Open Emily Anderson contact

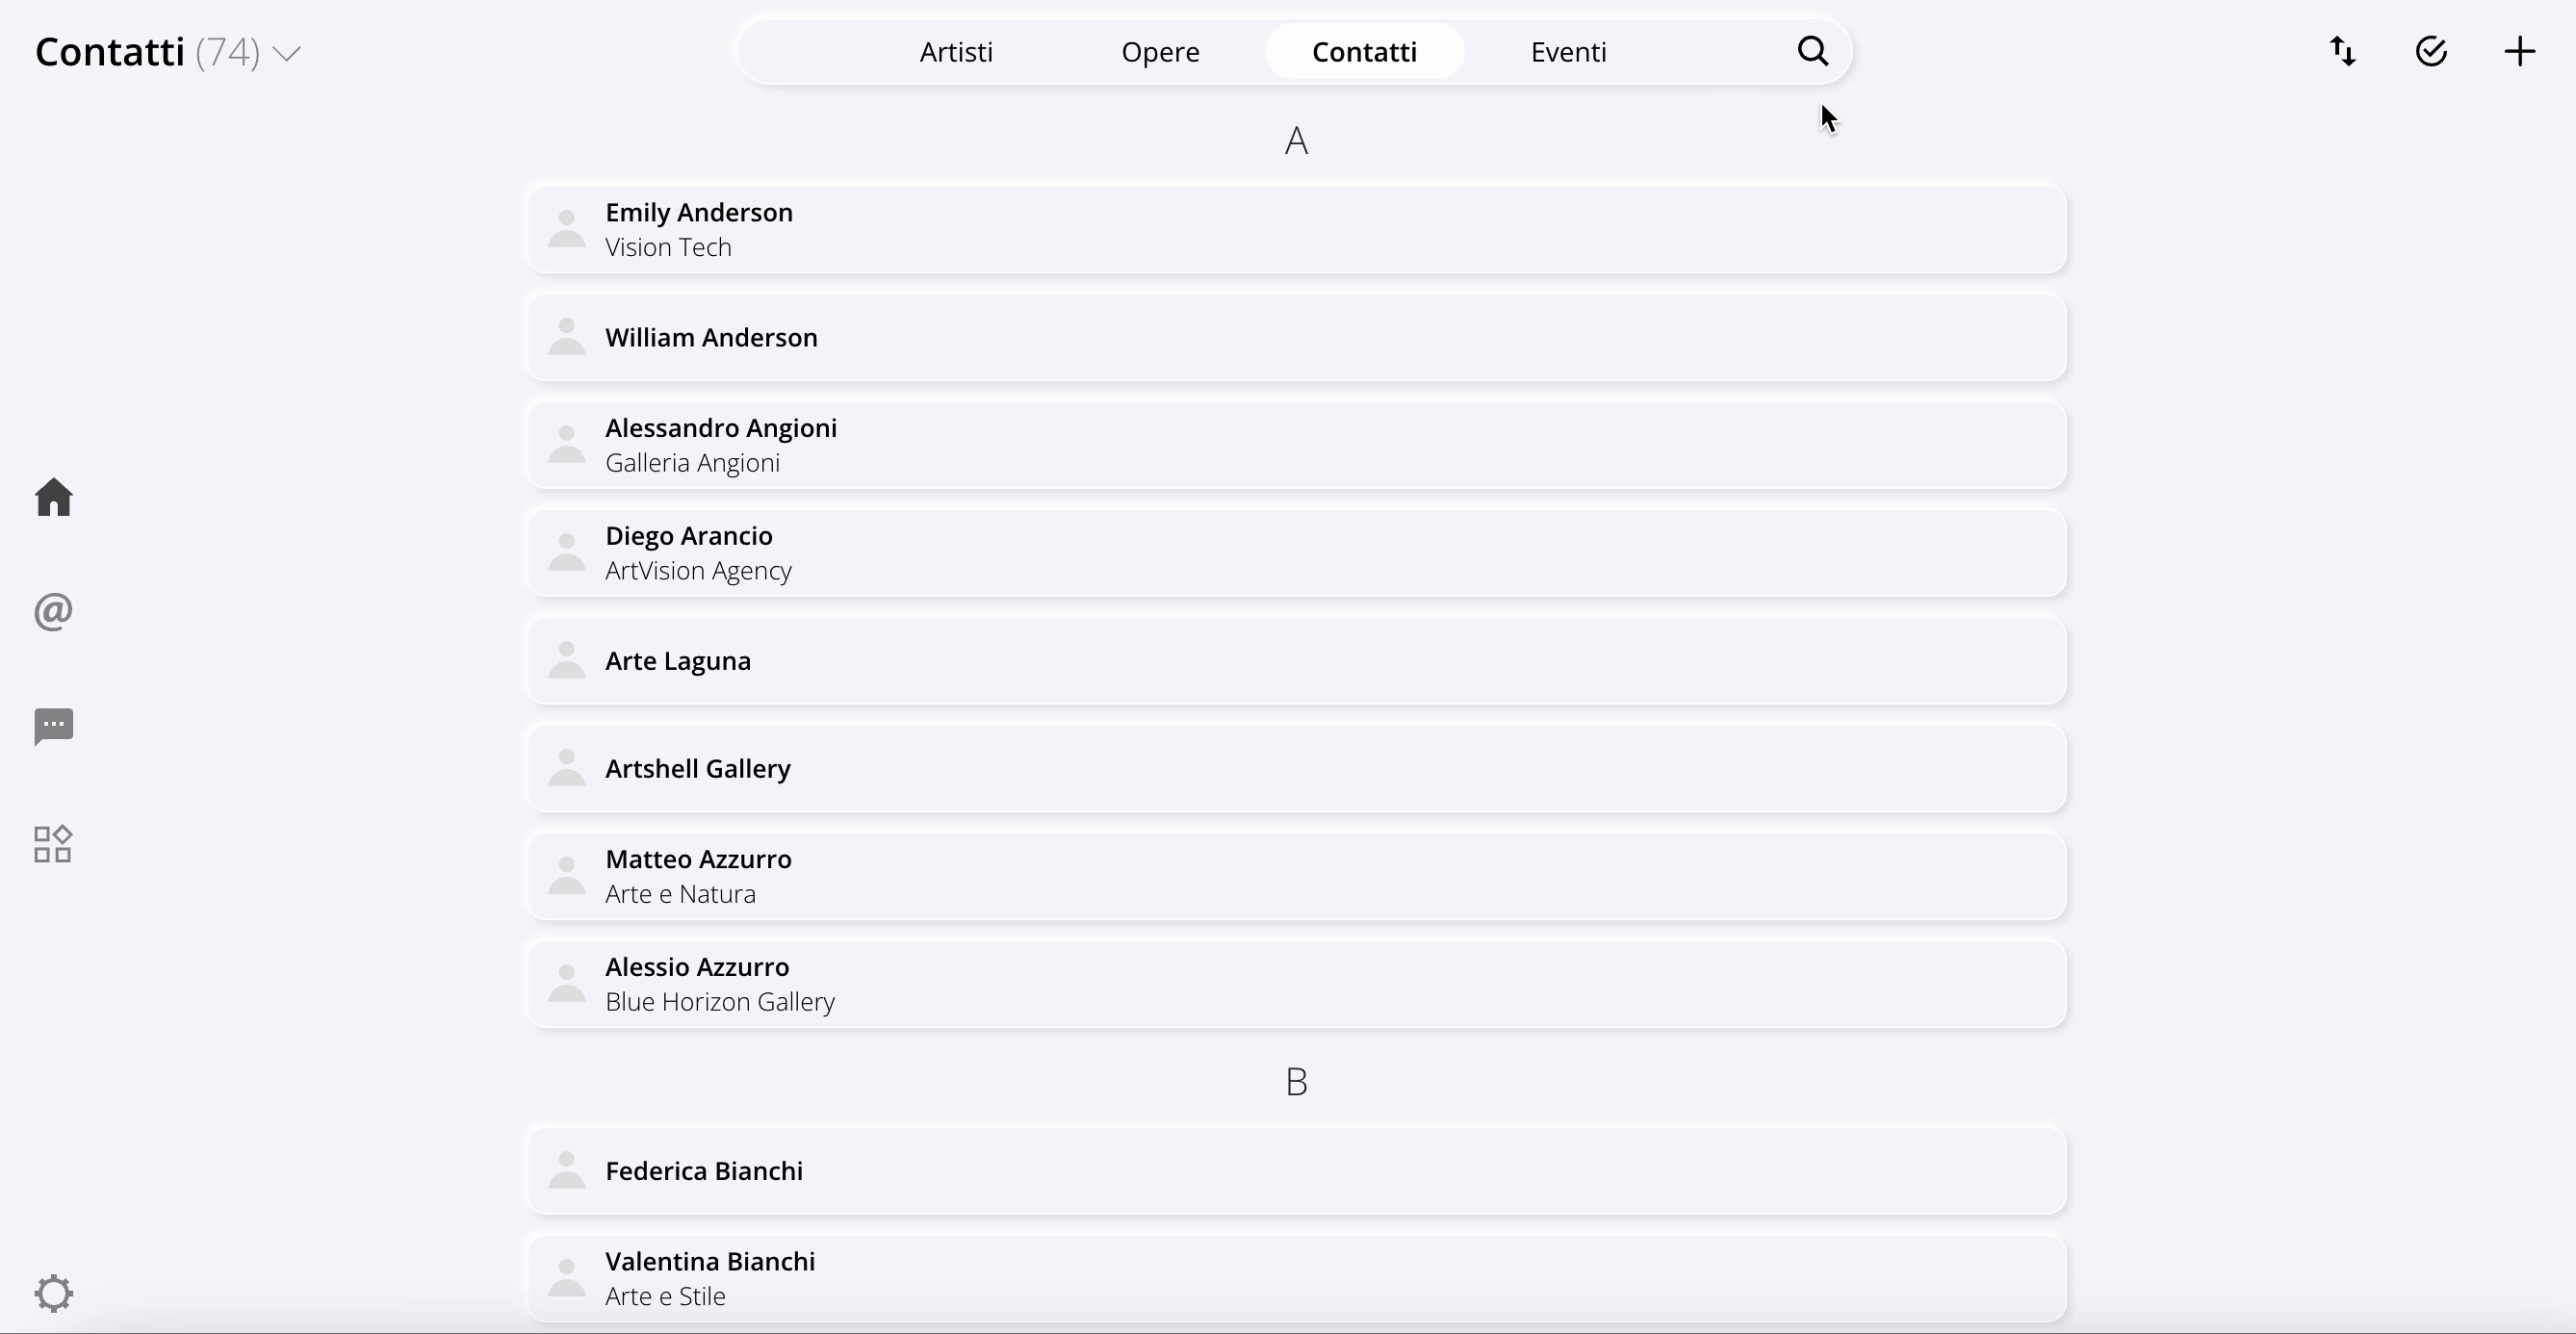pyautogui.click(x=1297, y=229)
